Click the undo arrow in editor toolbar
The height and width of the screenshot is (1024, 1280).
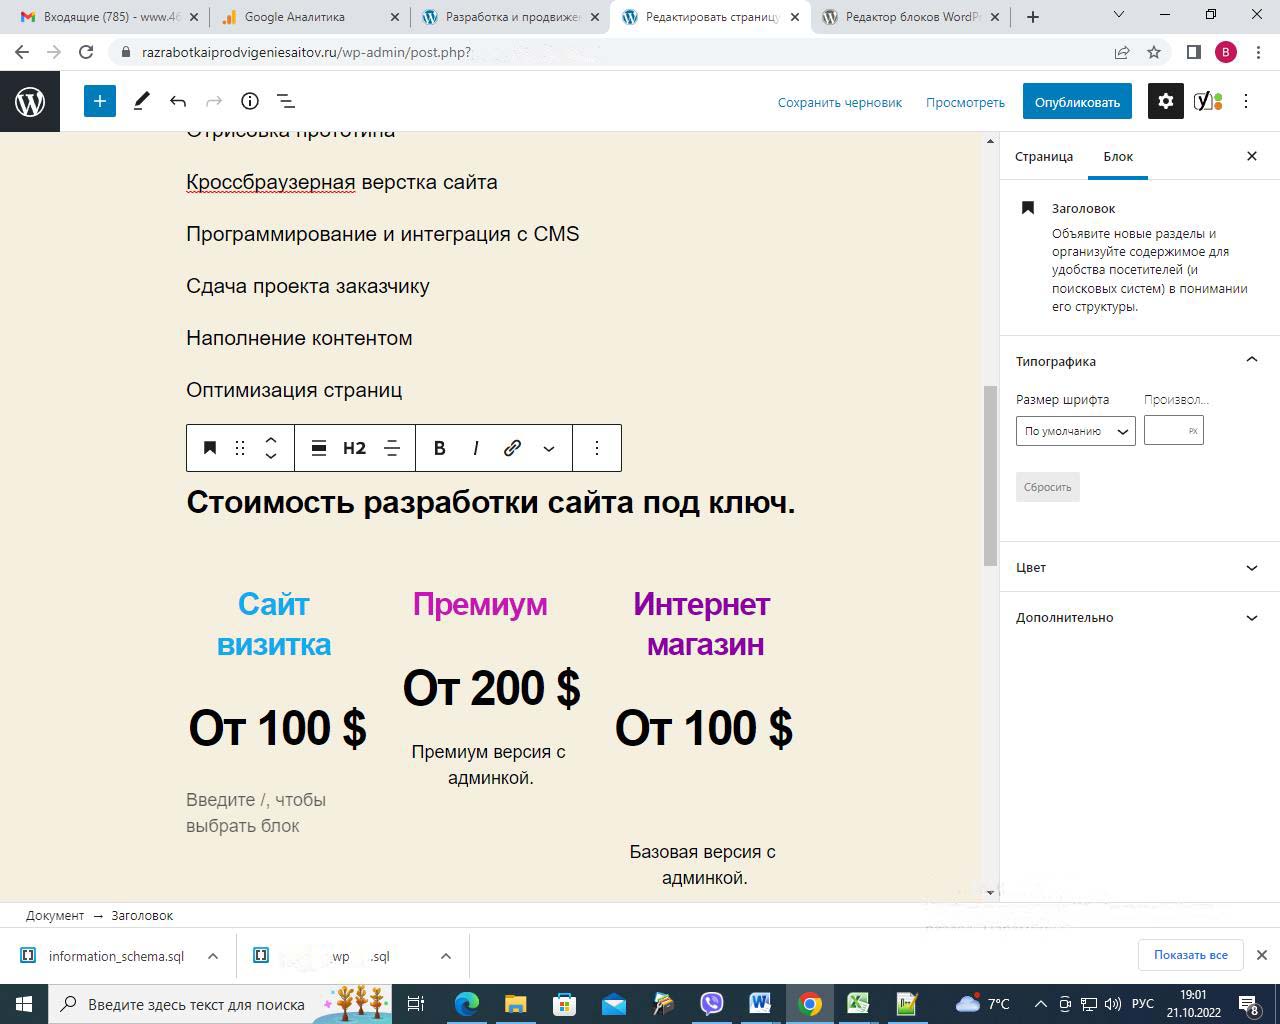[178, 101]
